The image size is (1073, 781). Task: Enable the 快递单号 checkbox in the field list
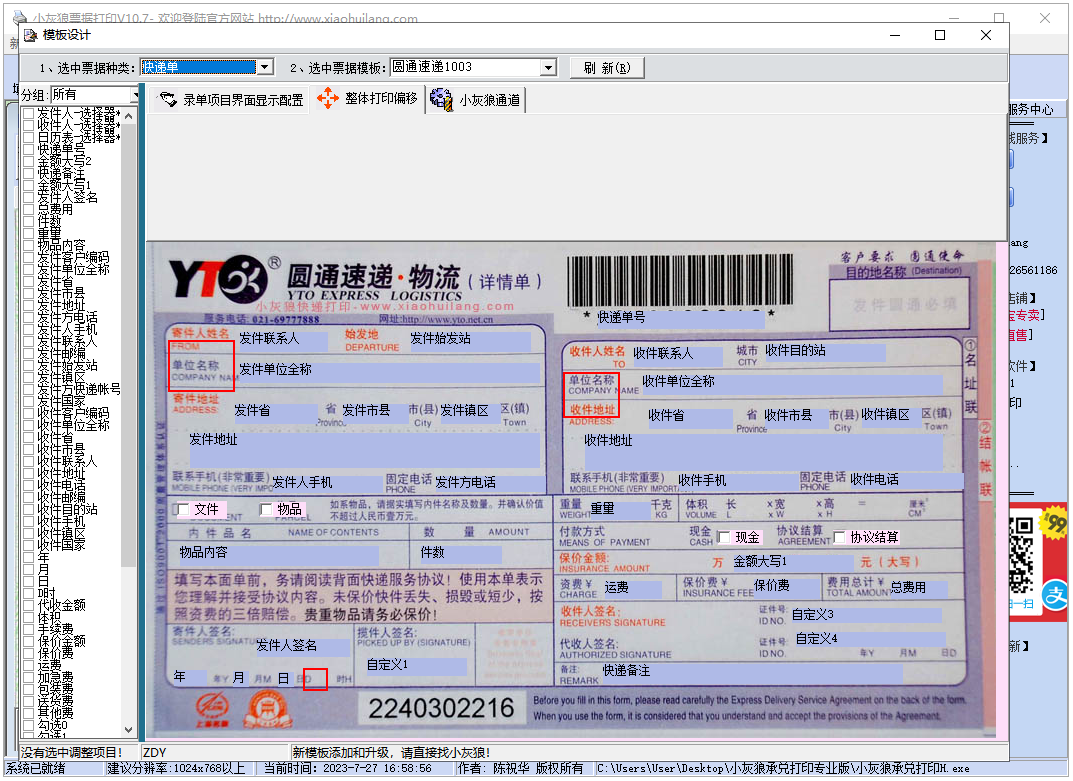point(29,149)
